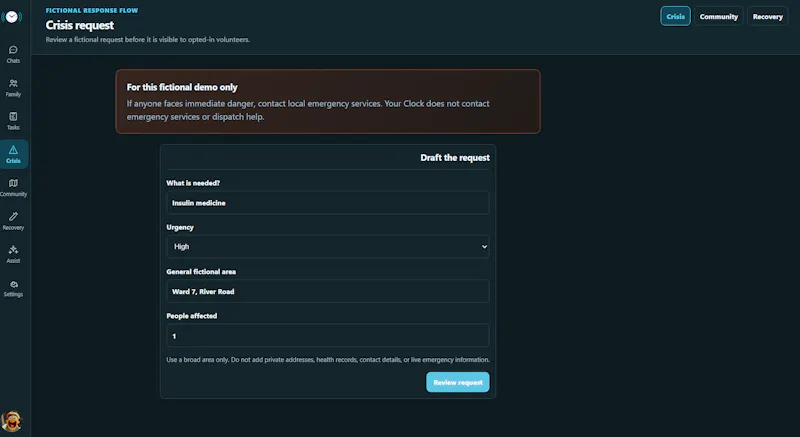This screenshot has height=437, width=800.
Task: Click the 'General fictional area' label
Action: pyautogui.click(x=201, y=272)
